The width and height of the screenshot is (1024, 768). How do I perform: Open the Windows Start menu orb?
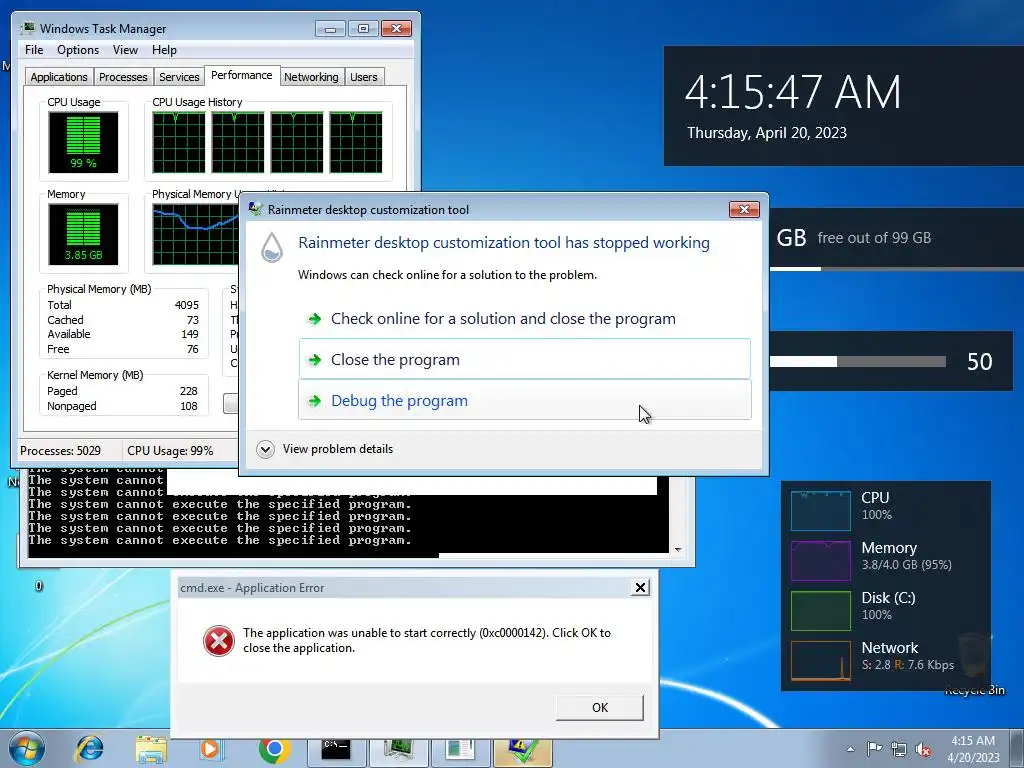pos(27,748)
